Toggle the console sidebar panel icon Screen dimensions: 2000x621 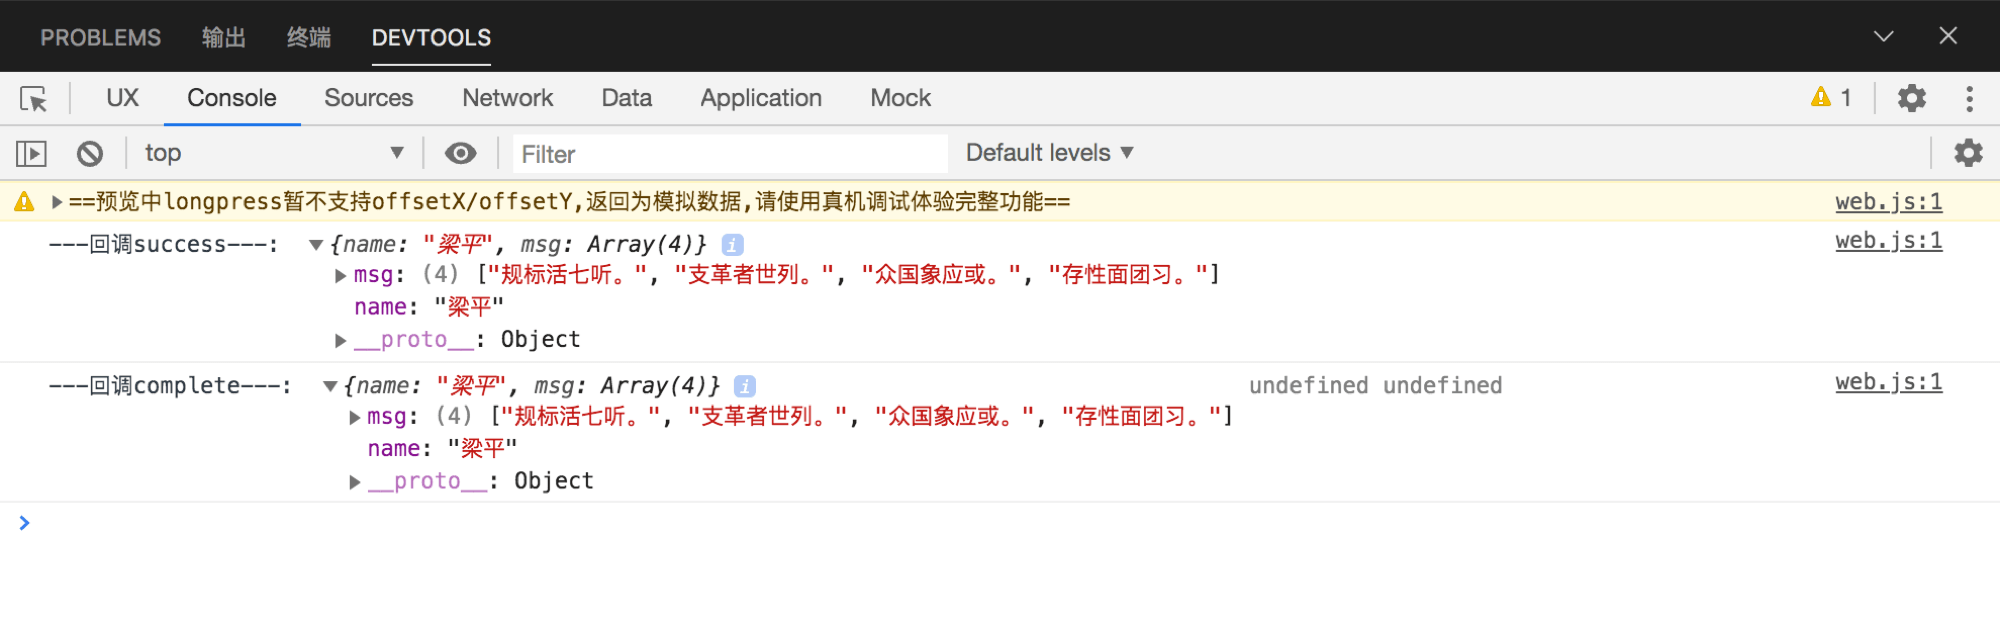pos(31,154)
